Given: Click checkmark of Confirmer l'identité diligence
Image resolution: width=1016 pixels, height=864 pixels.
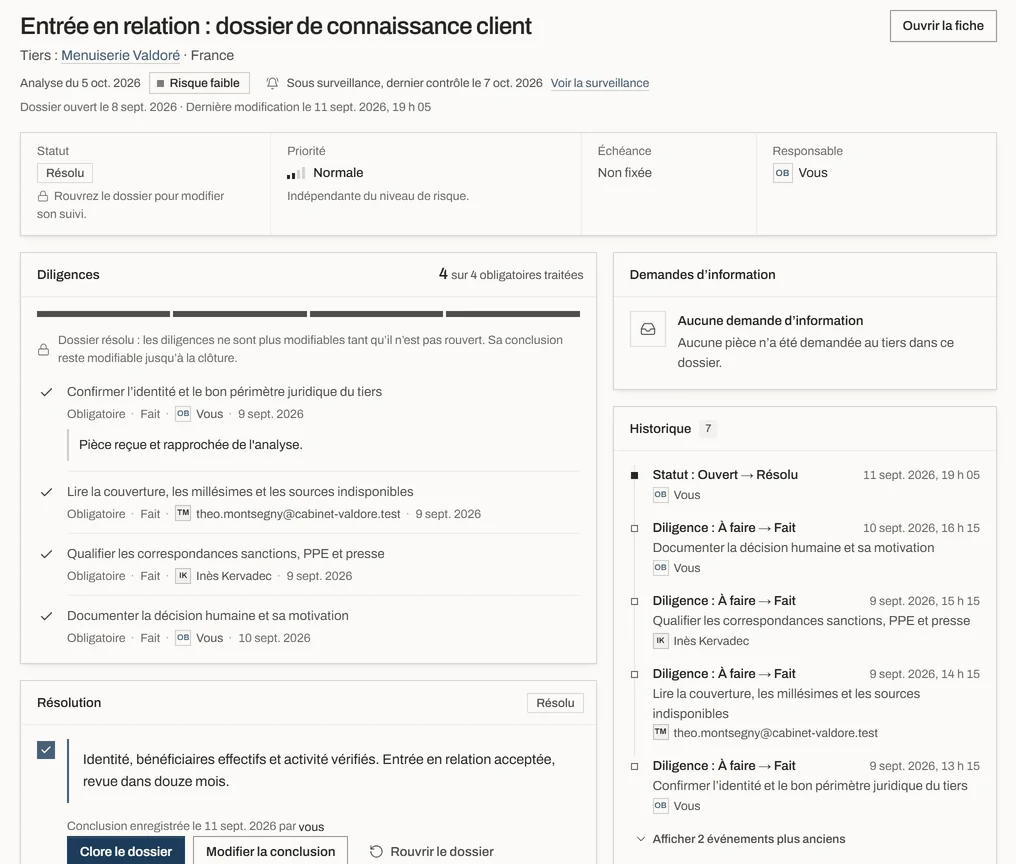Looking at the screenshot, I should tap(46, 392).
